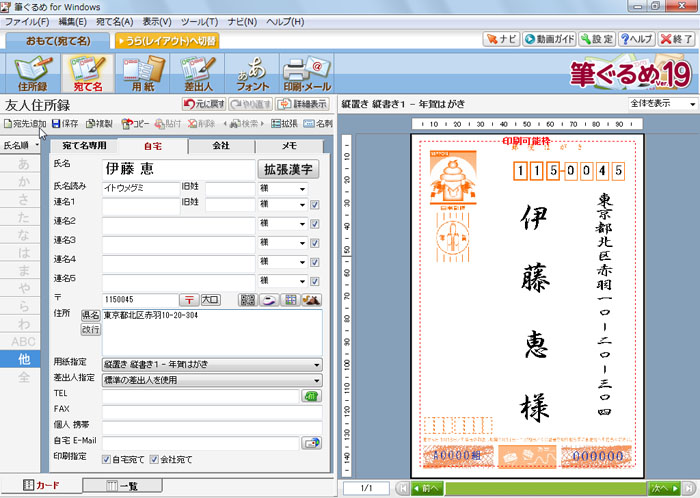700x498 pixels.
Task: Open the ツール(T) menu
Action: [x=200, y=21]
